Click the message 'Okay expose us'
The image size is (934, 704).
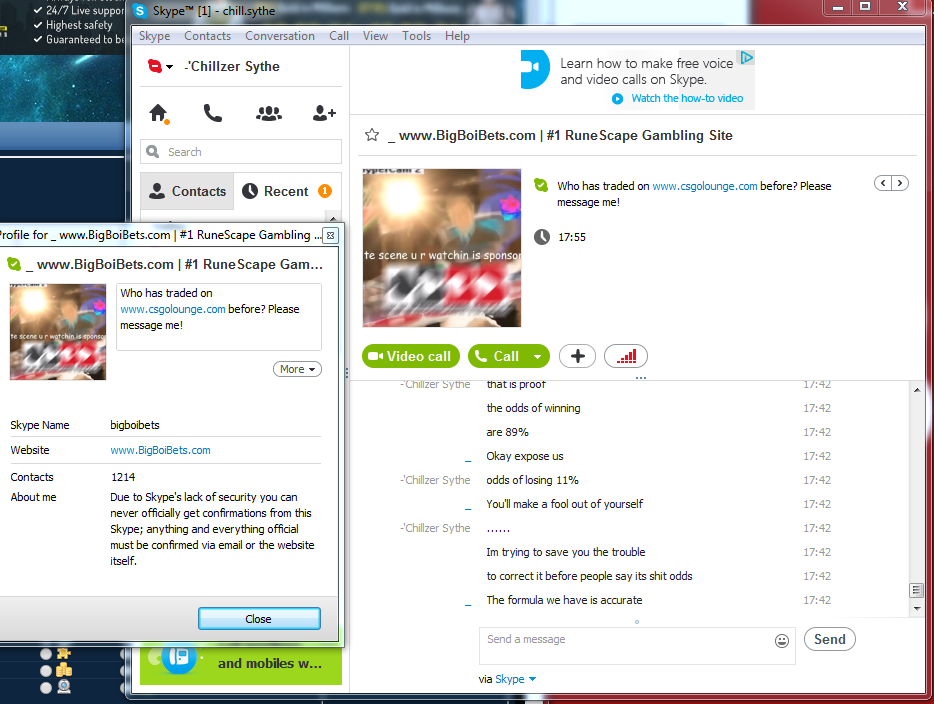525,456
